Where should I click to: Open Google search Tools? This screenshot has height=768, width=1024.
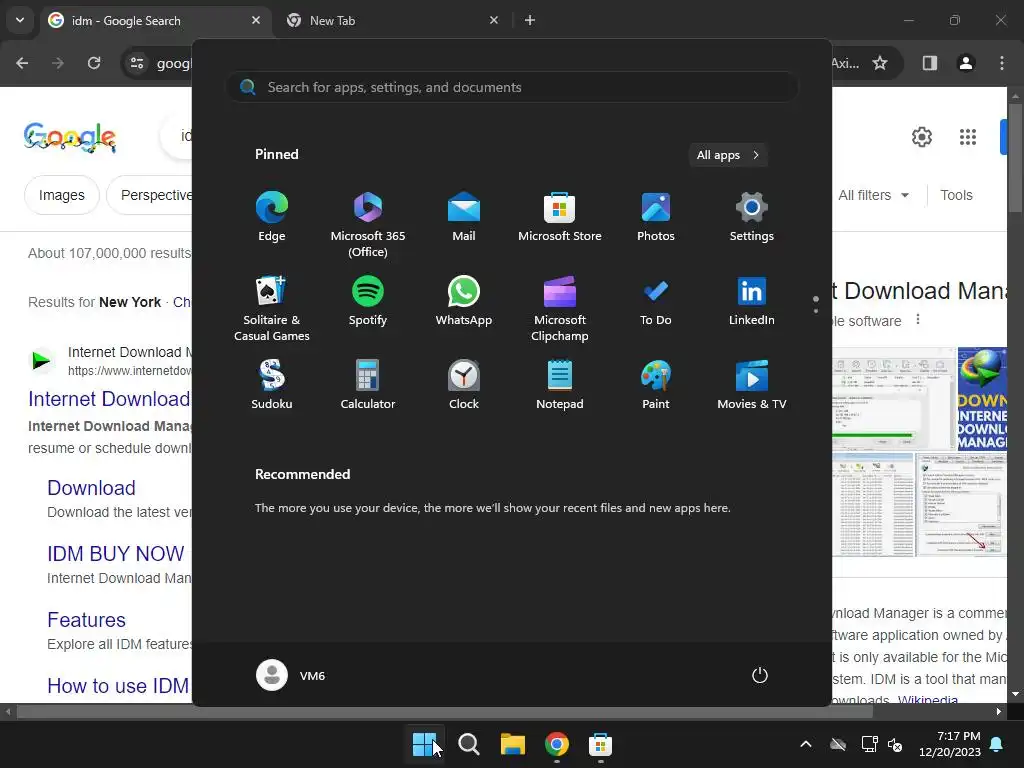point(956,195)
